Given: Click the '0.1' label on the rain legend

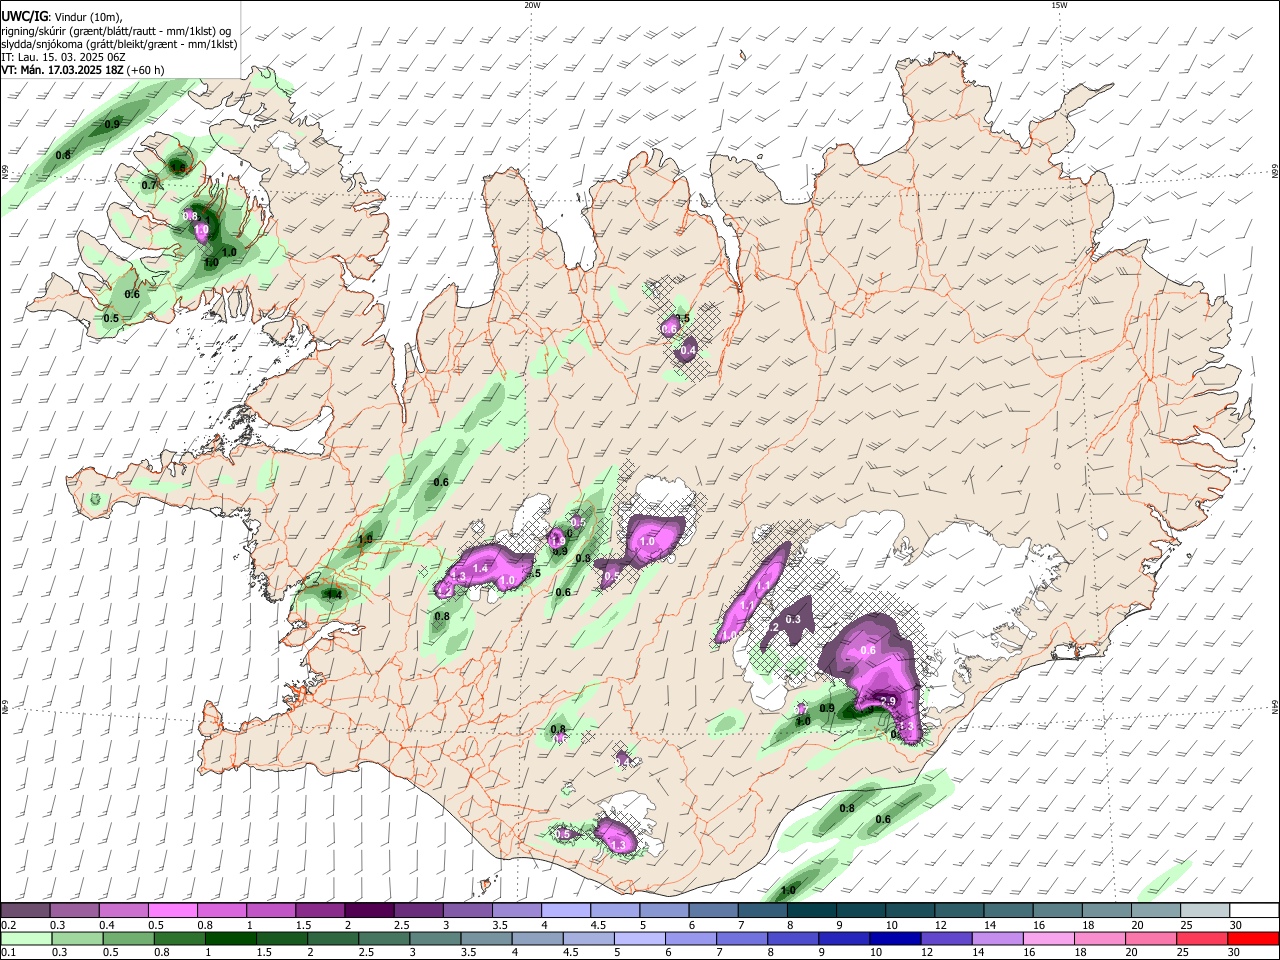Looking at the screenshot, I should 7,953.
